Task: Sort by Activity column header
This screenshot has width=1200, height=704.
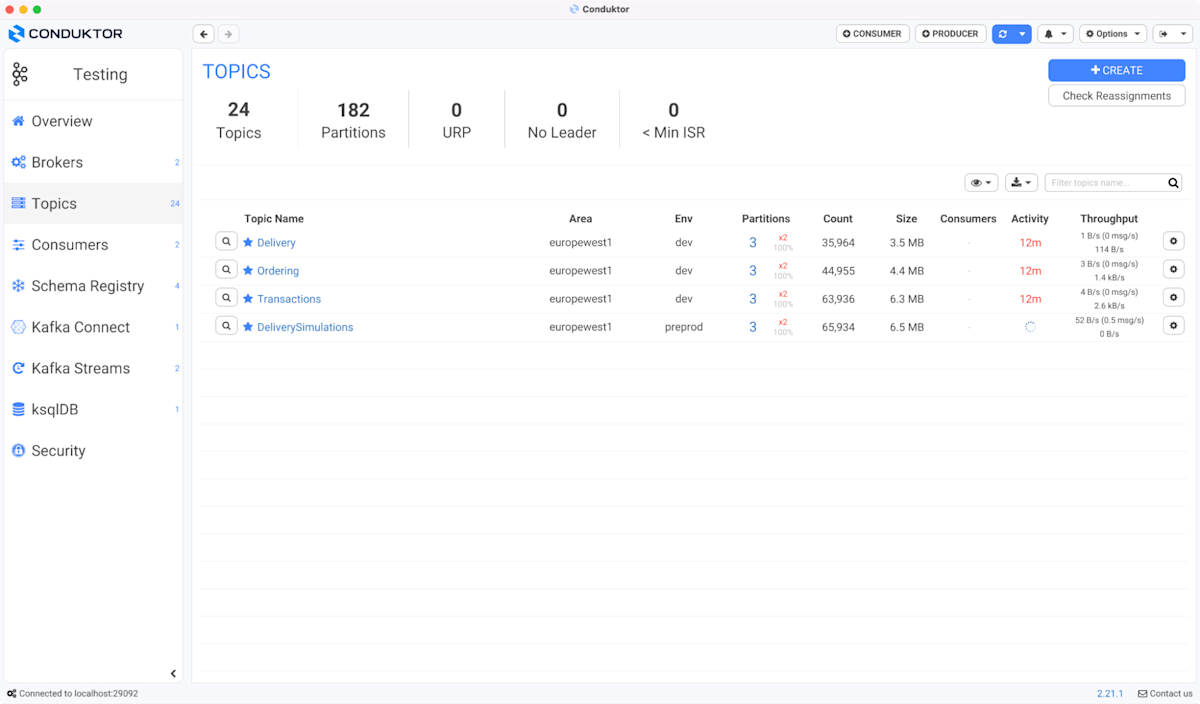Action: click(1030, 219)
